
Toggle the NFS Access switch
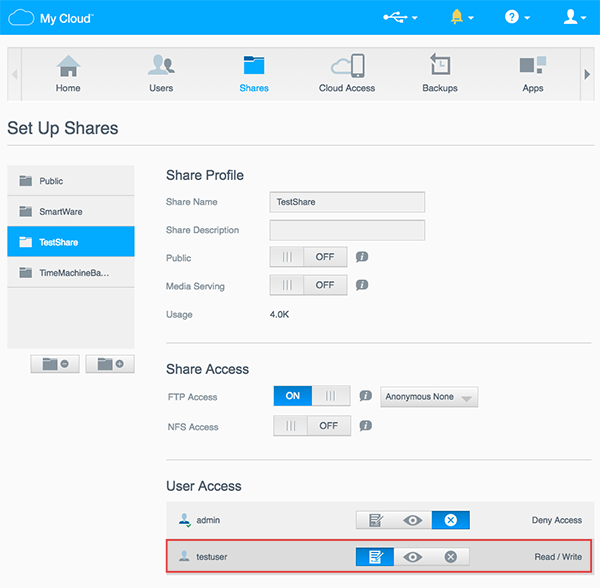coord(312,426)
